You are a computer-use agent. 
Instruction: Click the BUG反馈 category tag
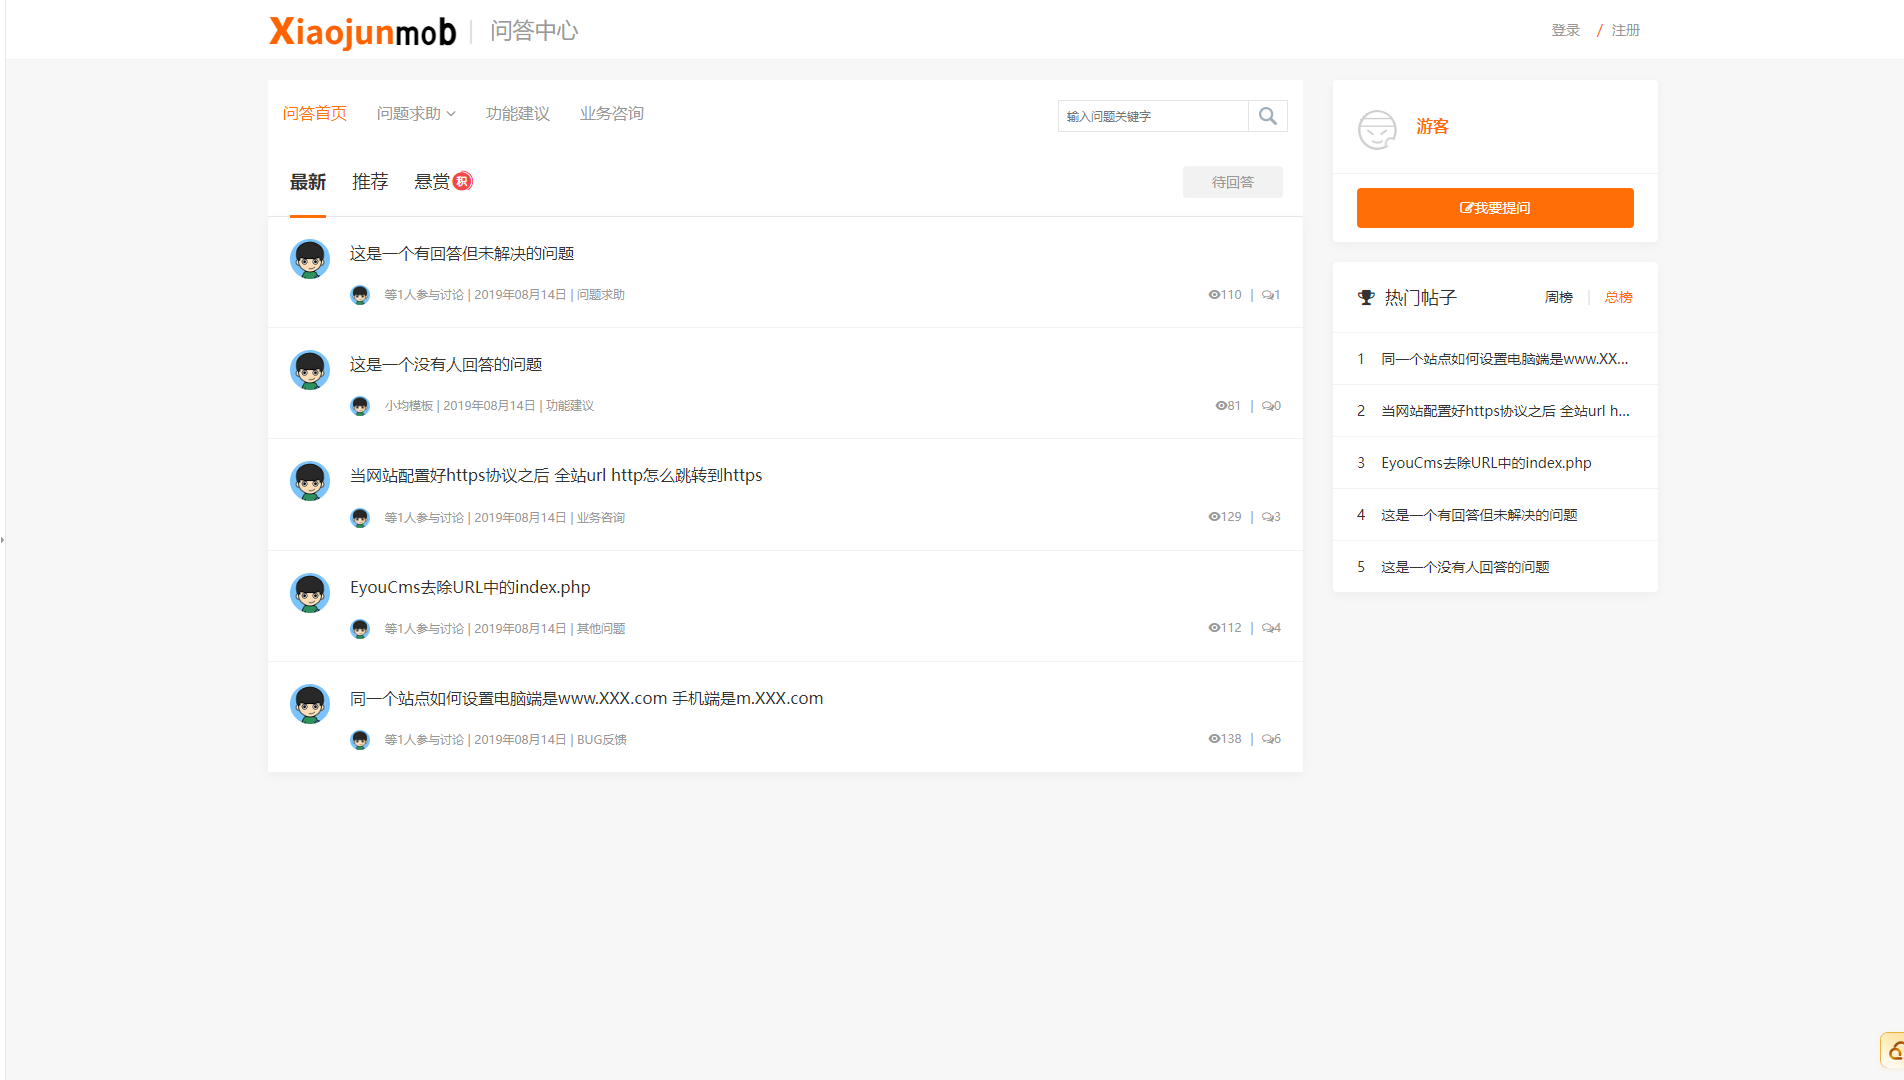(602, 740)
